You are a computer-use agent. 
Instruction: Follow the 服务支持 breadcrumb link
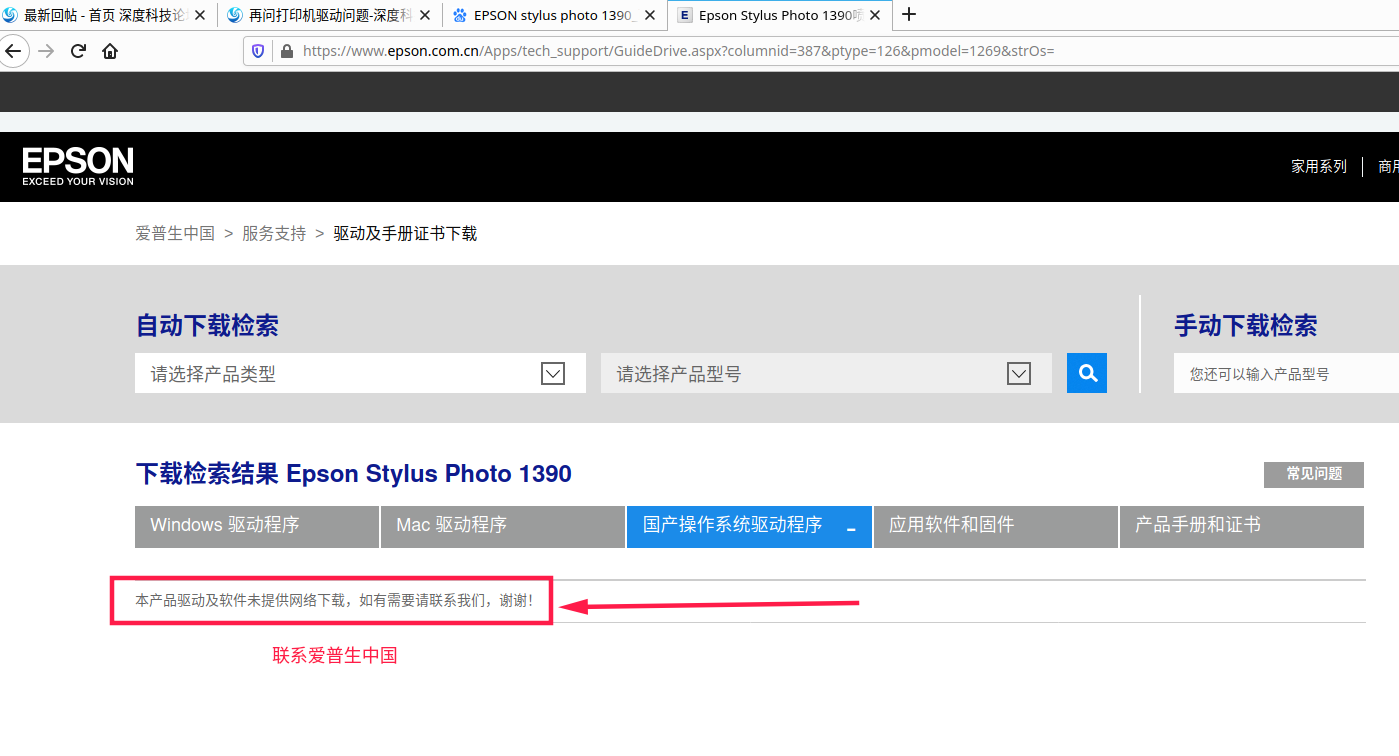(274, 233)
